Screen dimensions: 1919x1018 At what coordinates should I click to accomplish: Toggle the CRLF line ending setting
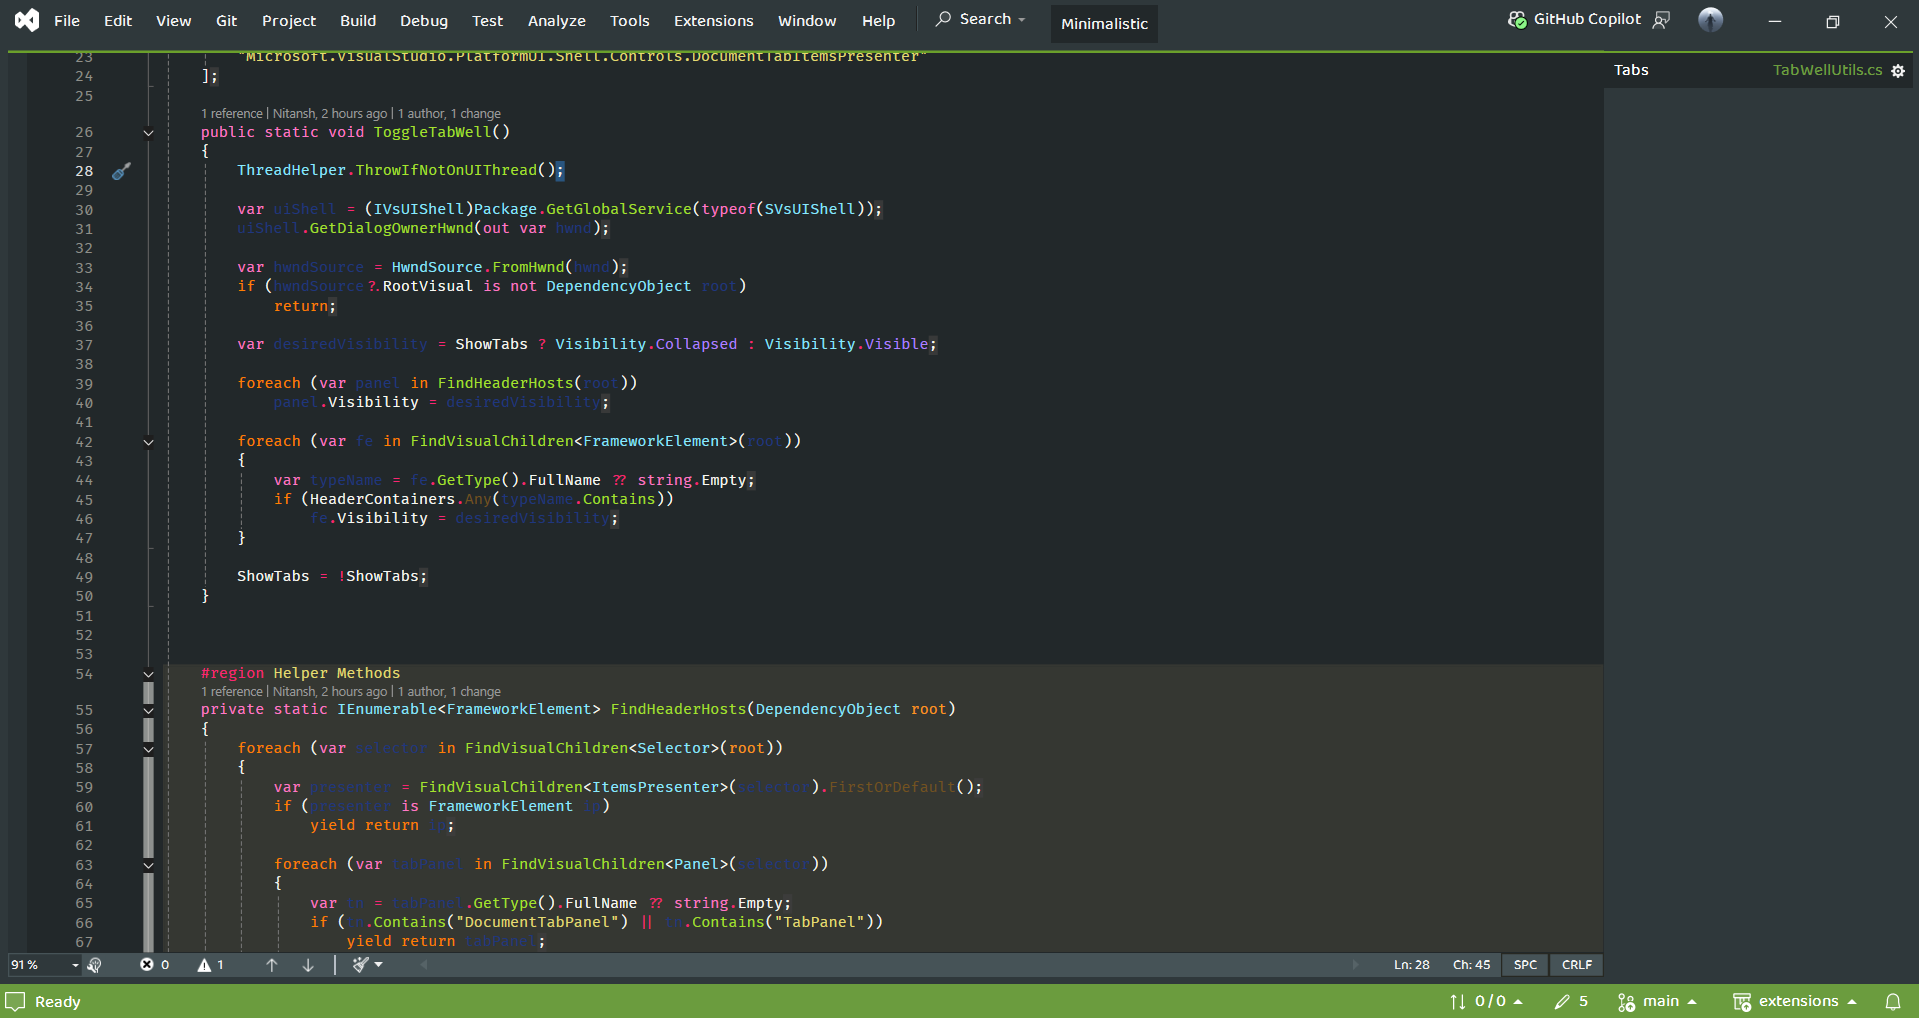point(1577,965)
